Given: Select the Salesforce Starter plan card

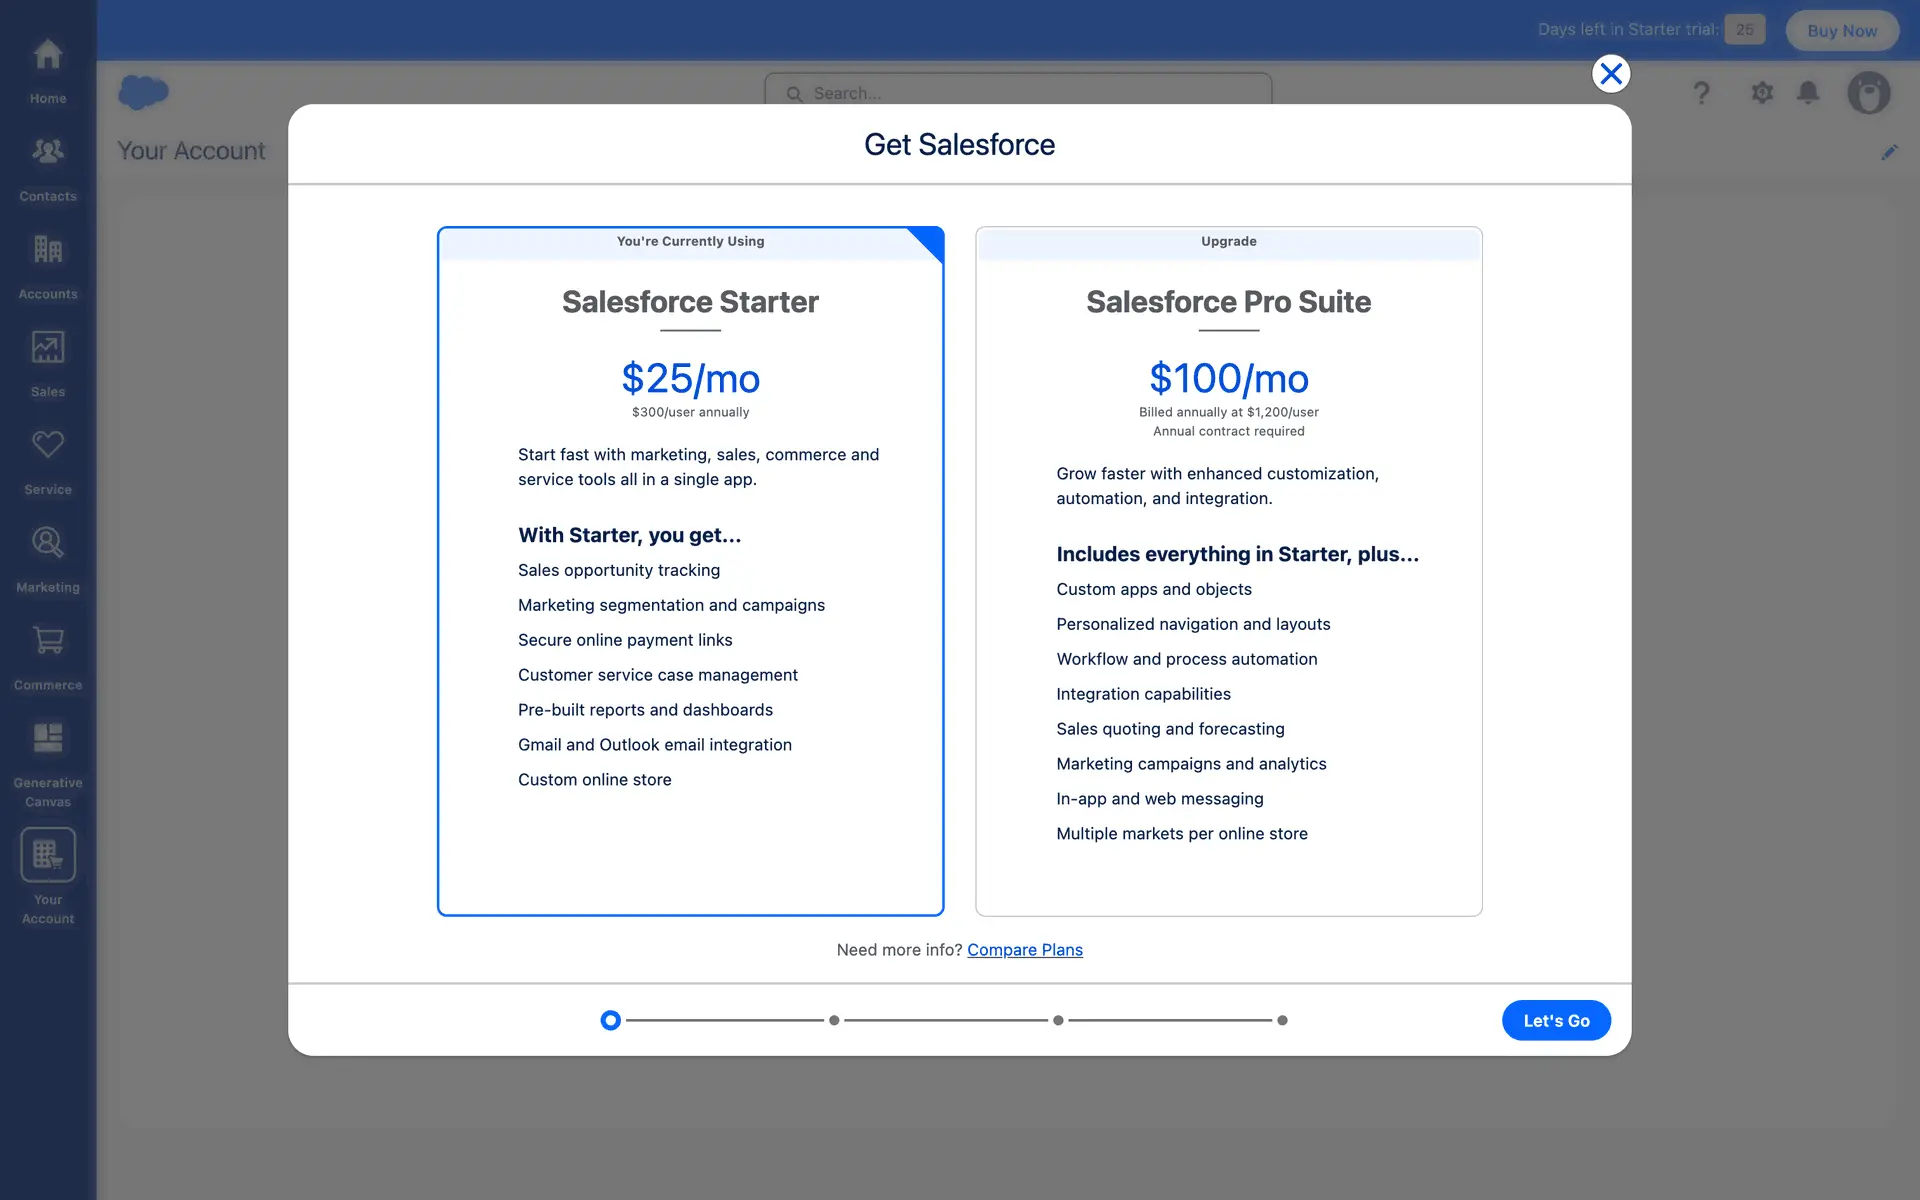Looking at the screenshot, I should (x=690, y=570).
